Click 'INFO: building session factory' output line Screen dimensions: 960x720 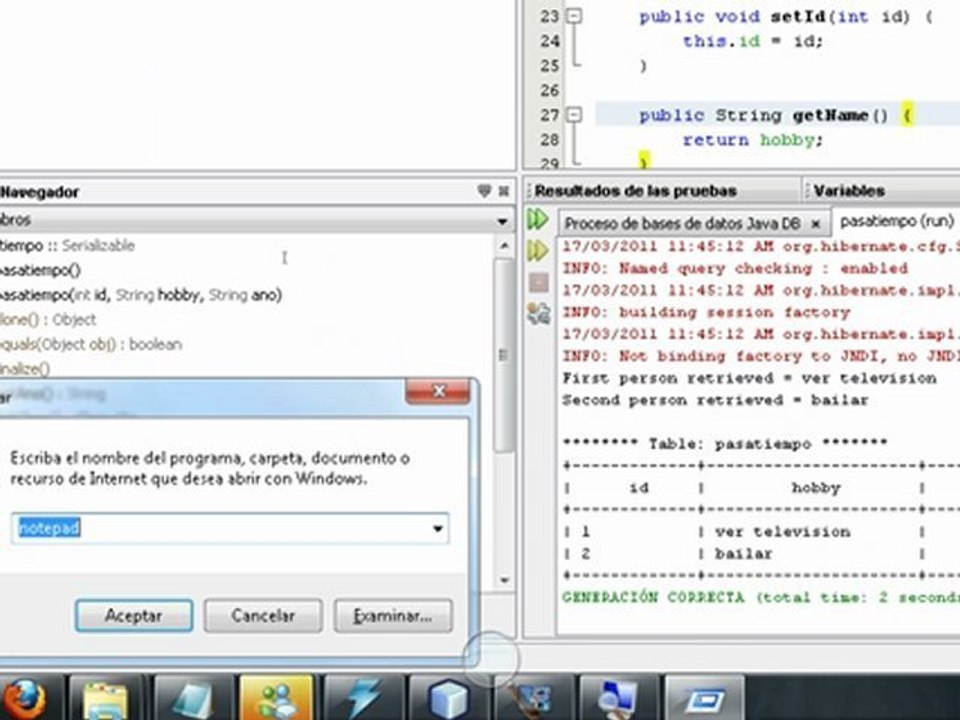[x=706, y=313]
